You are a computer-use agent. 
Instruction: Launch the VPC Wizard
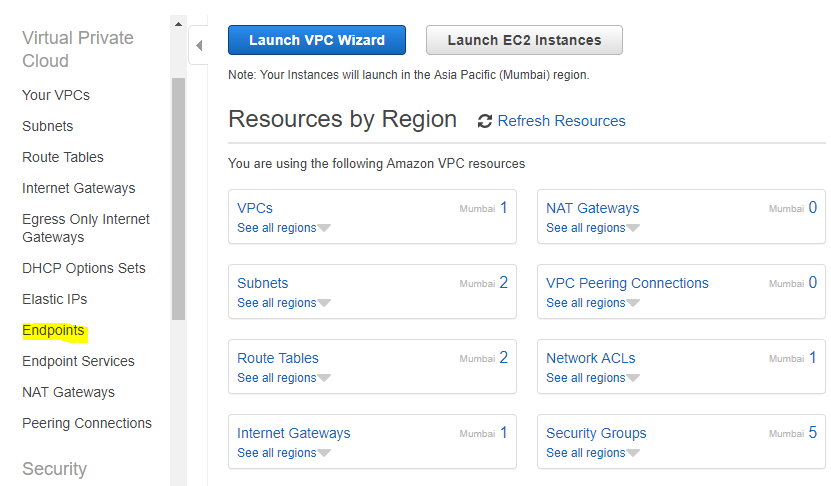[x=317, y=40]
